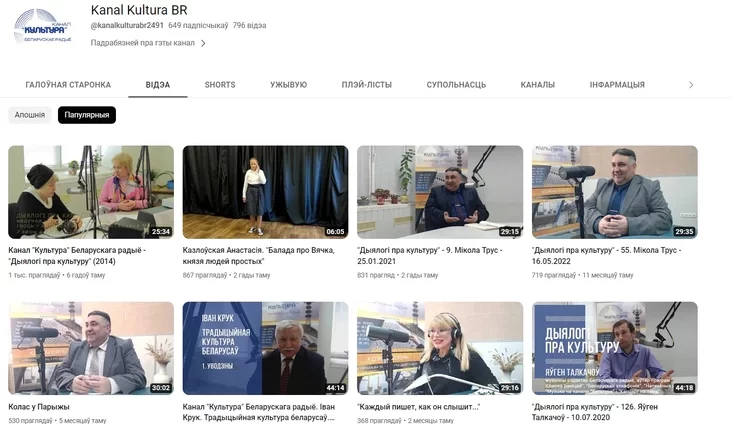The width and height of the screenshot is (732, 424).
Task: Open the SHORTS tab
Action: 220,85
